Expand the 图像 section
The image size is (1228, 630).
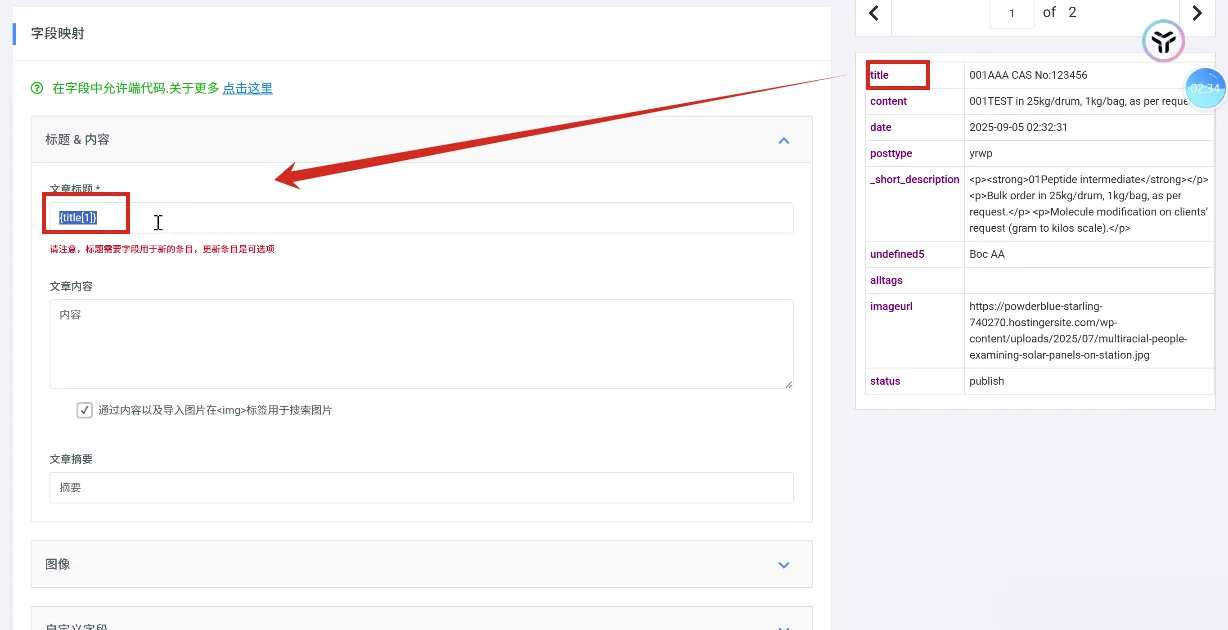pos(784,565)
